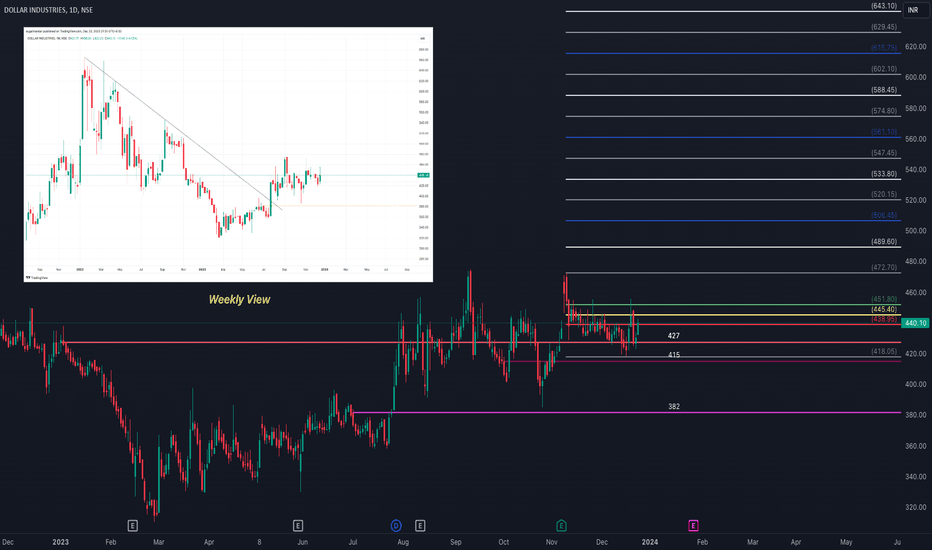Click 320.00 on the price axis
The height and width of the screenshot is (550, 932).
(x=915, y=507)
